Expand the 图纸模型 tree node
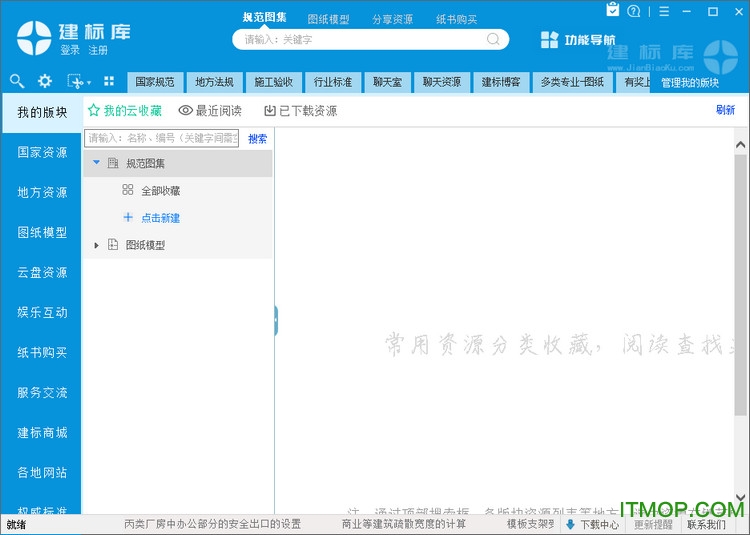Image resolution: width=750 pixels, height=535 pixels. (x=96, y=245)
